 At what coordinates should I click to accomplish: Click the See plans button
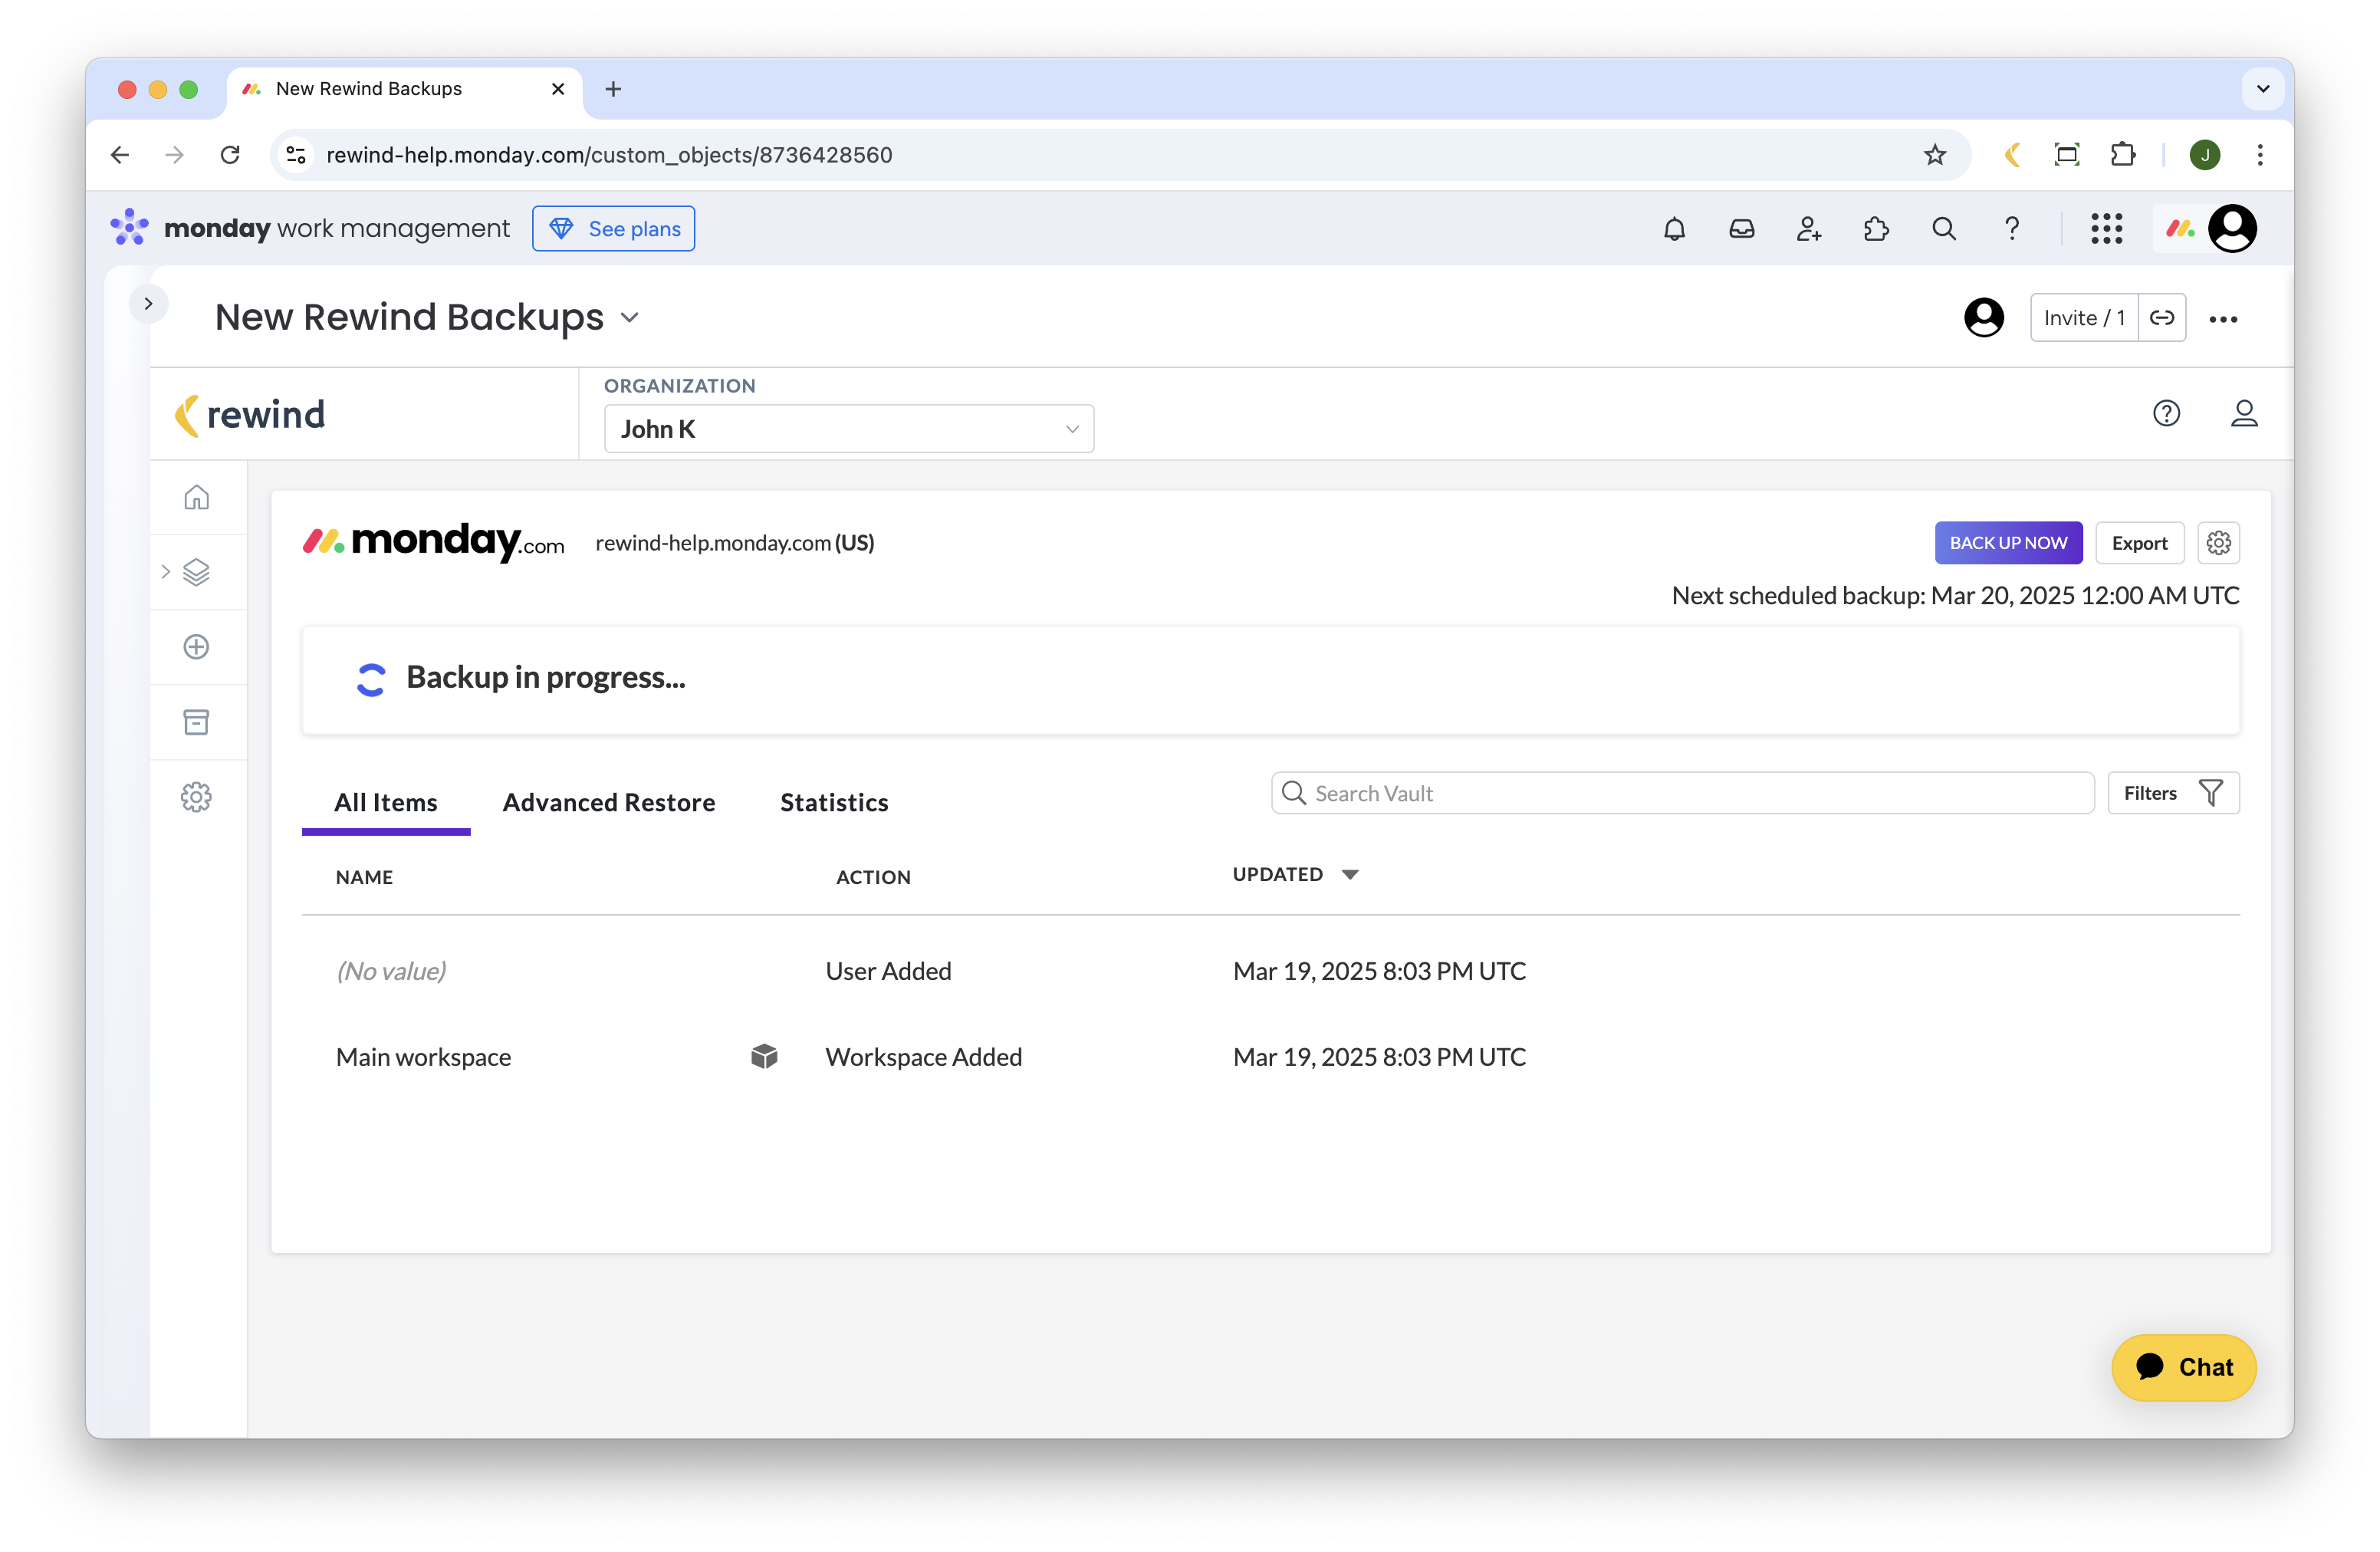pyautogui.click(x=613, y=229)
